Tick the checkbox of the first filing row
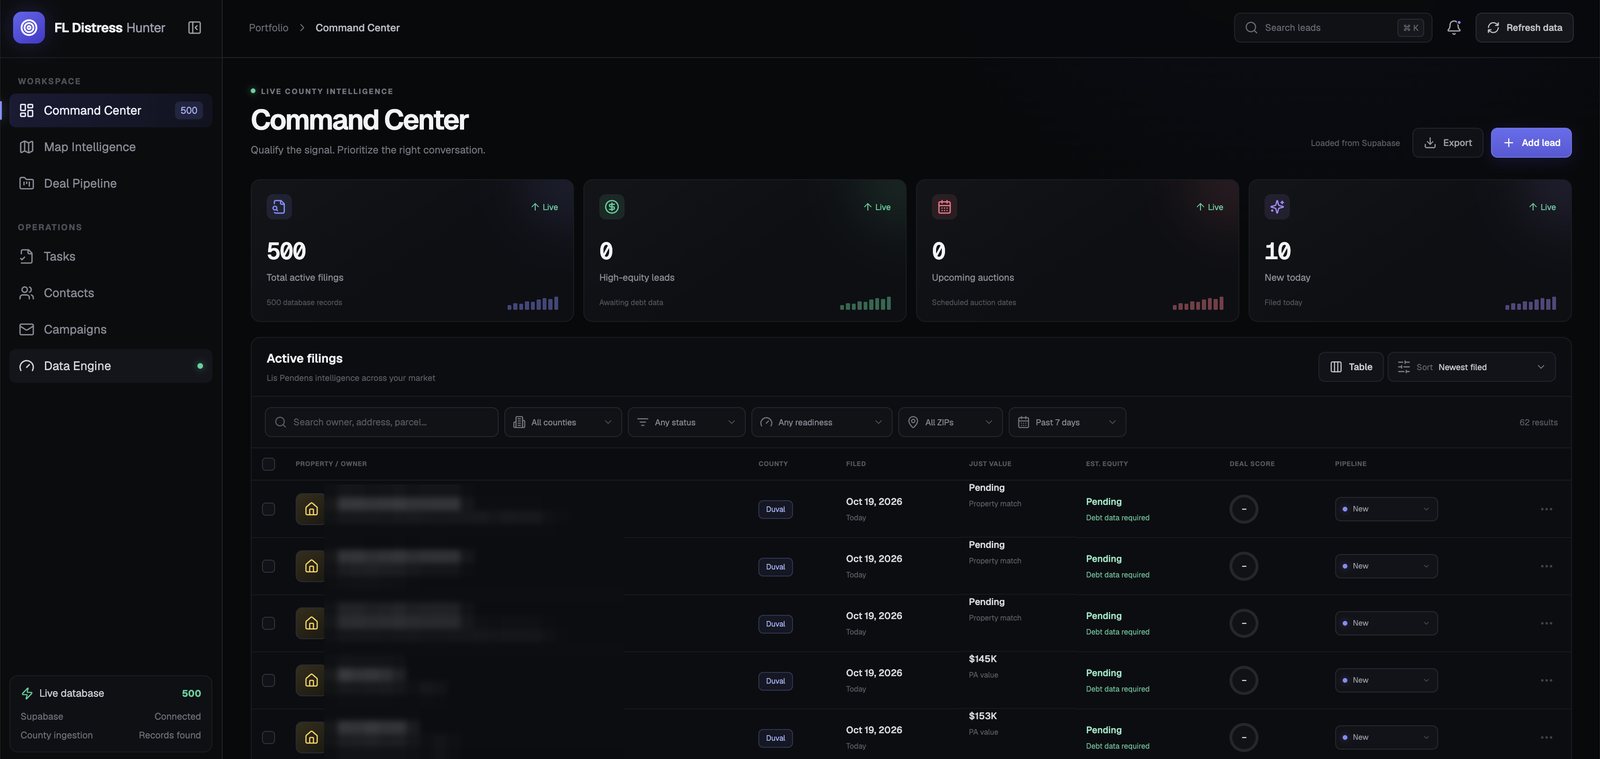Viewport: 1600px width, 759px height. (x=268, y=509)
